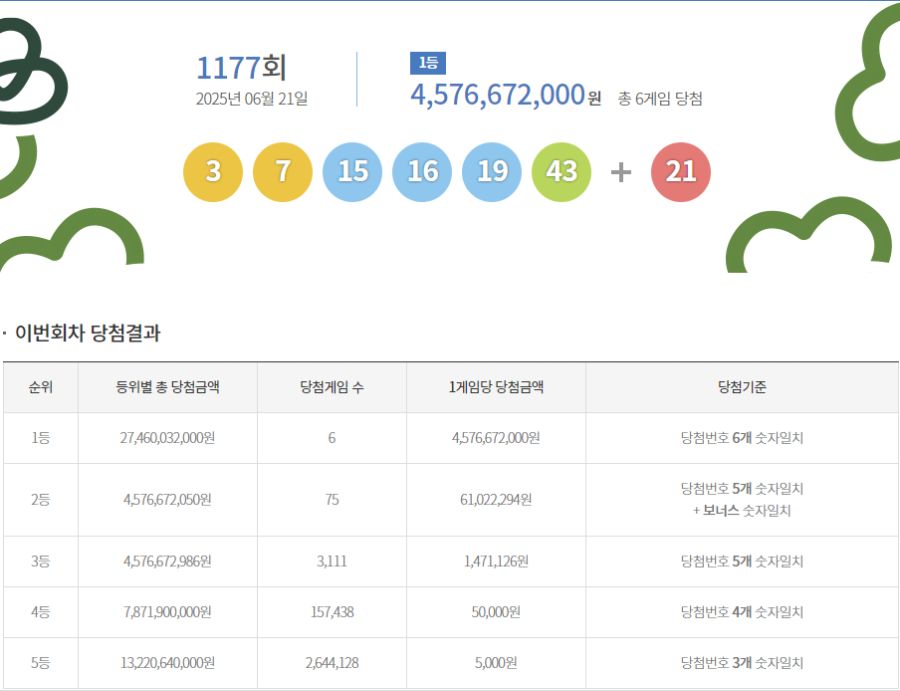Image resolution: width=900 pixels, height=691 pixels.
Task: Click winning games count 3,111 cell
Action: coord(332,561)
